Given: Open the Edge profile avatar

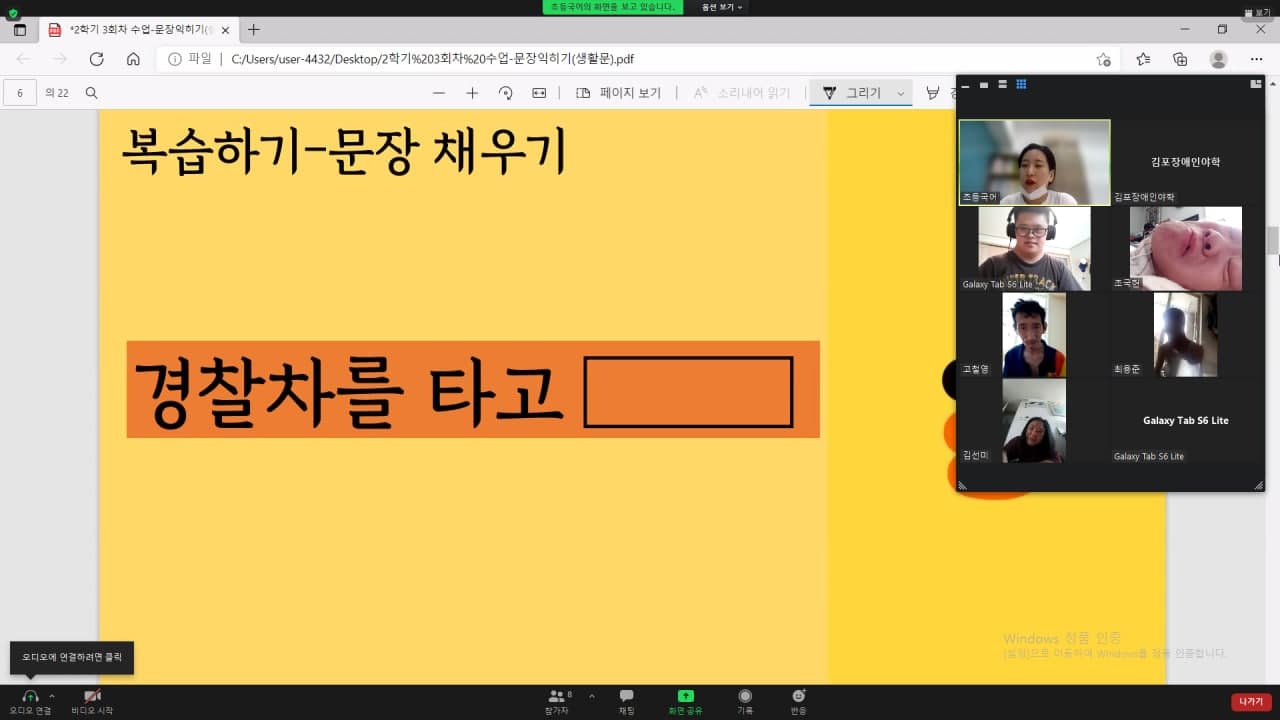Looking at the screenshot, I should (1218, 59).
